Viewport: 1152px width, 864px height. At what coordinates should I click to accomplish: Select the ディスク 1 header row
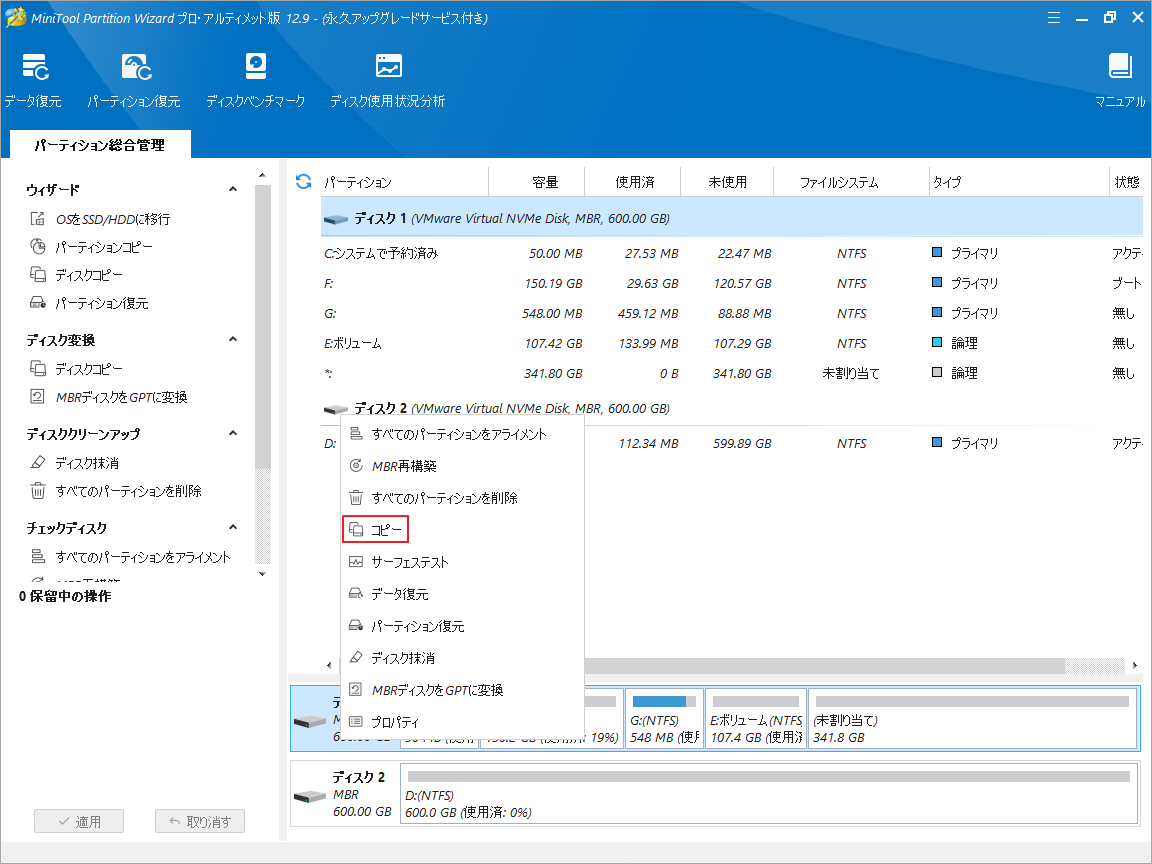732,218
